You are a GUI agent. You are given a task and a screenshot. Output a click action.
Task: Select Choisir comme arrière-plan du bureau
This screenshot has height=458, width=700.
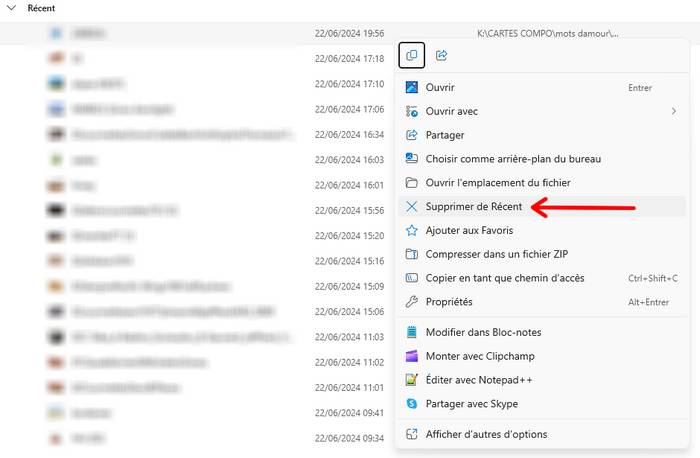542,159
